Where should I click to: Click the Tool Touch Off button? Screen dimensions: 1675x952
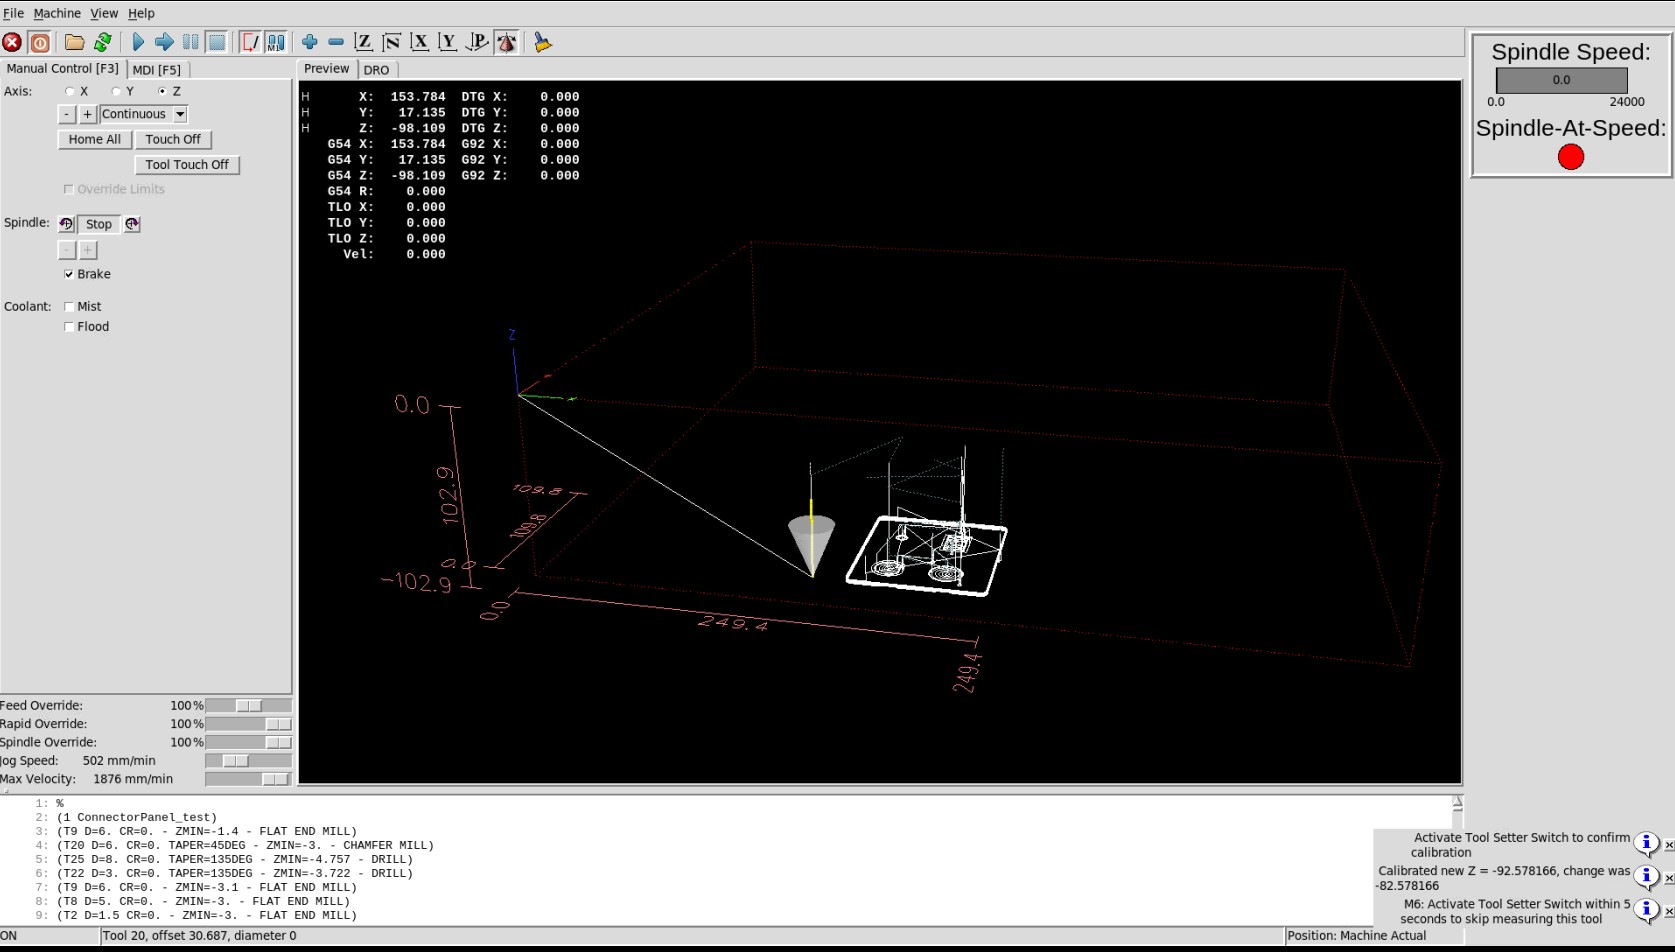click(187, 165)
